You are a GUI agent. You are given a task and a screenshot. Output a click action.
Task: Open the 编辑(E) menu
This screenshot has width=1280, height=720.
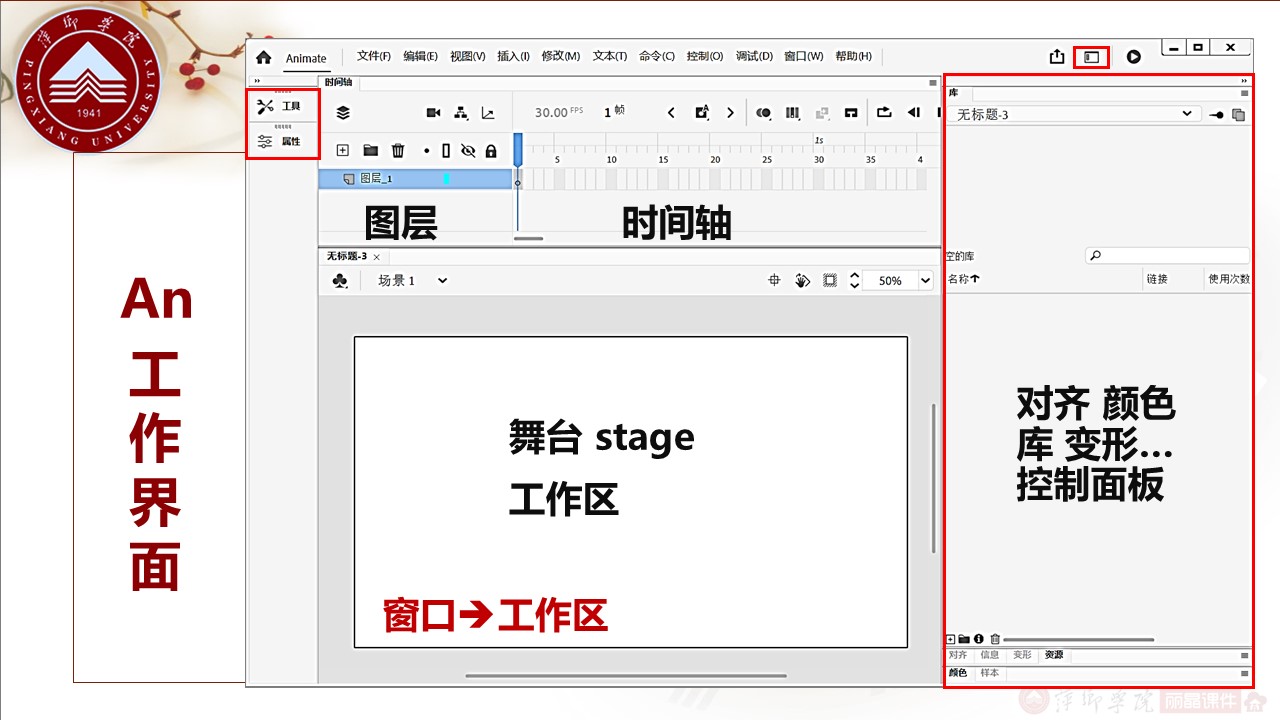tap(421, 57)
